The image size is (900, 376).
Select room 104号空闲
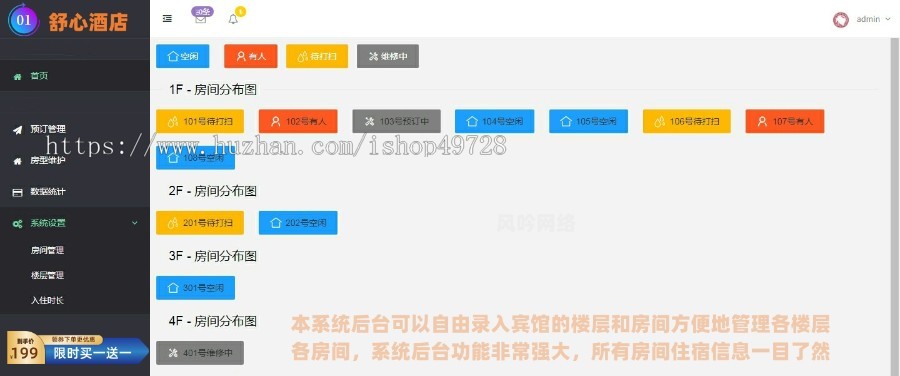pos(494,121)
